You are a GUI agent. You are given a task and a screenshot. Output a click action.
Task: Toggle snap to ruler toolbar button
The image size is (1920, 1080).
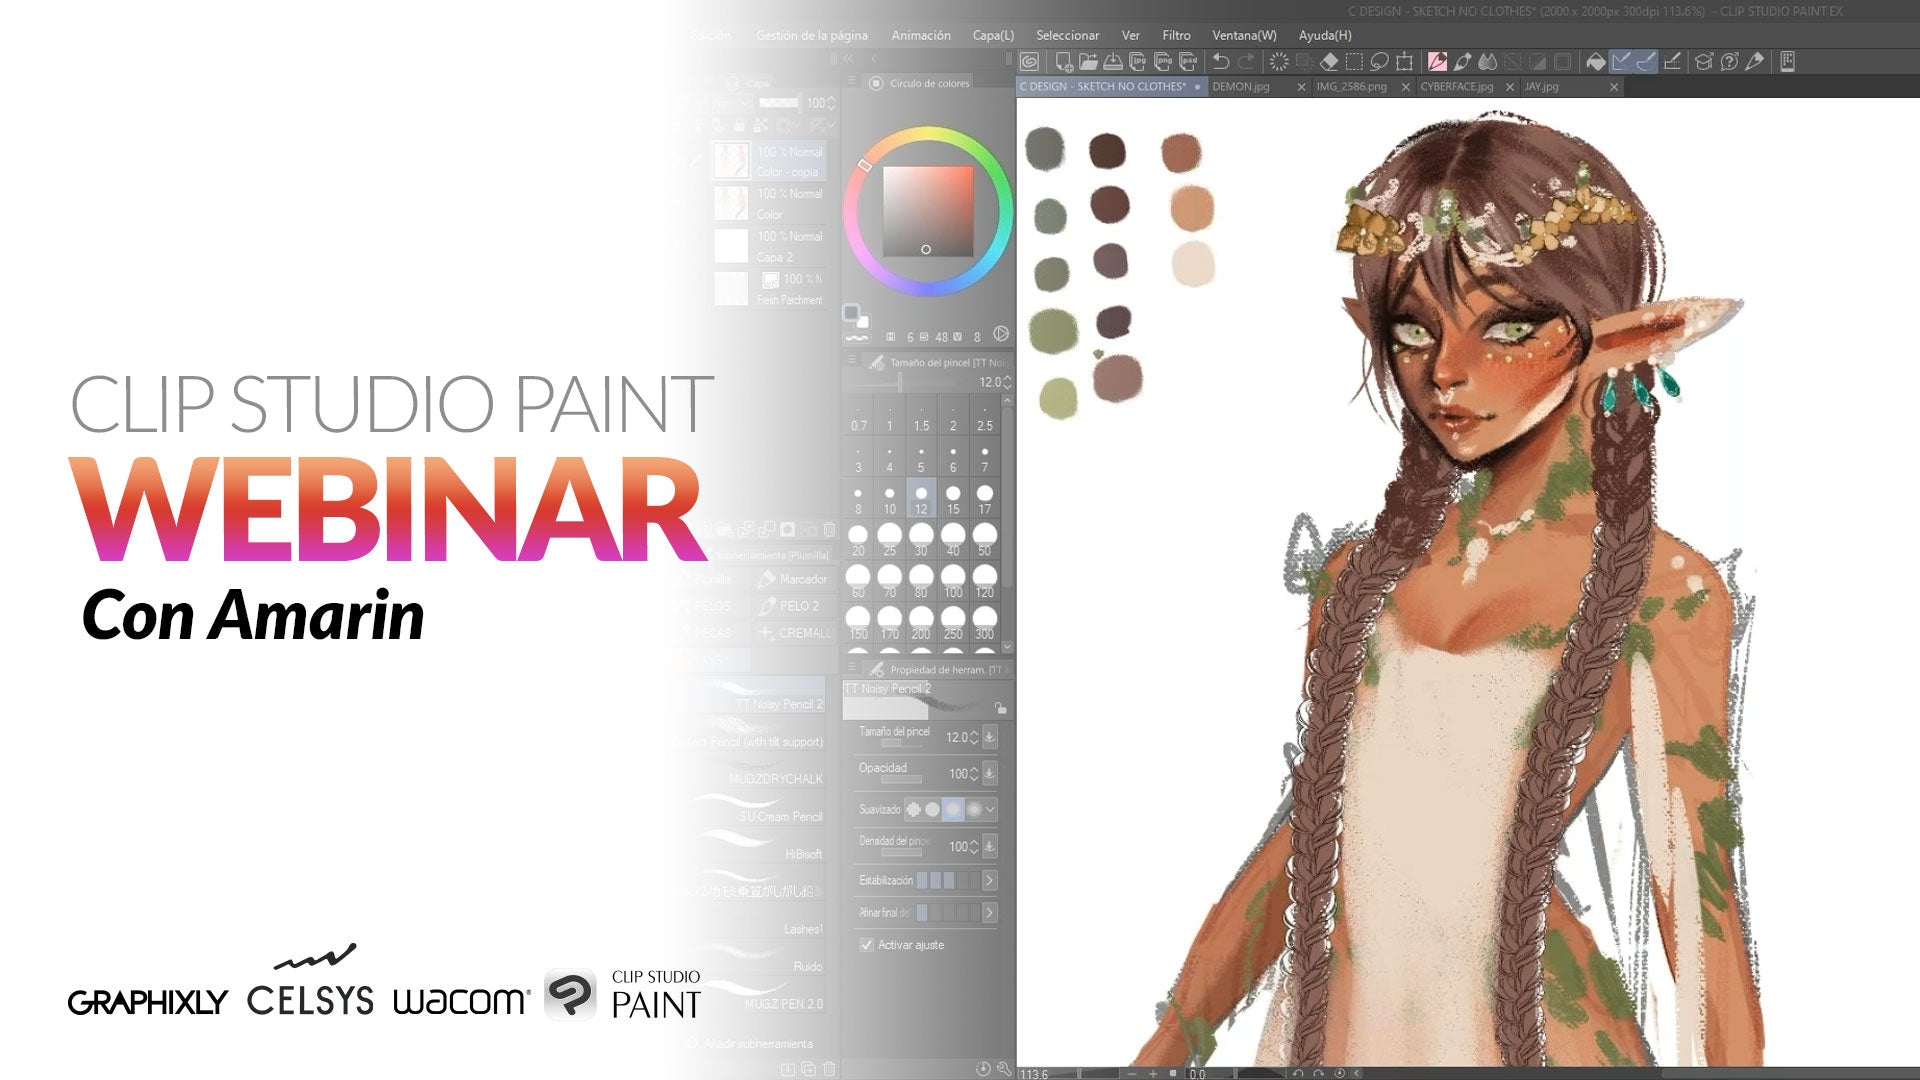1621,62
